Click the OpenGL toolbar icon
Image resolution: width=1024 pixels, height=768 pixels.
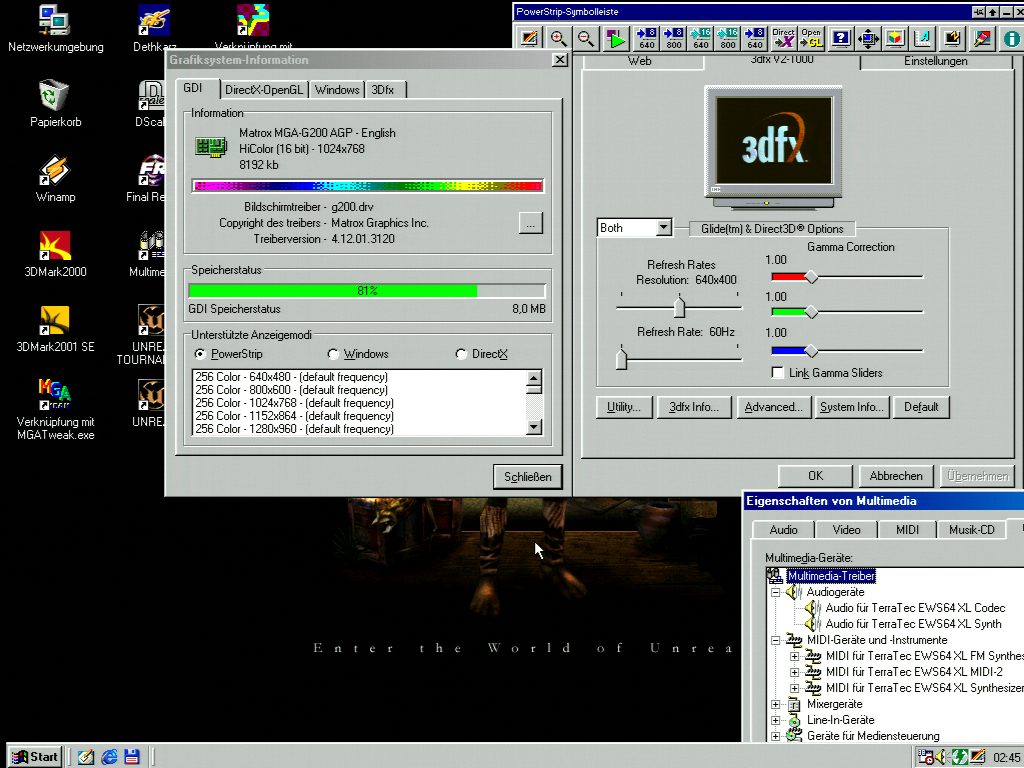point(811,39)
